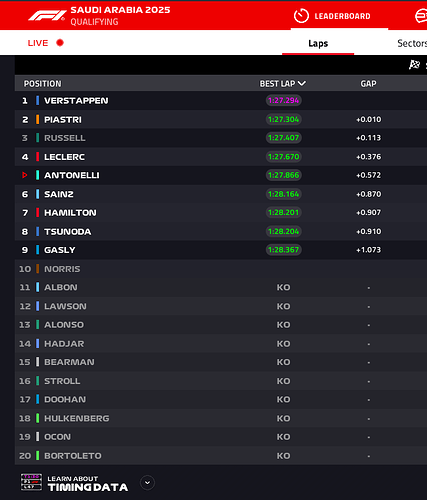Viewport: 427px width, 500px height.
Task: Expand the Learn About Timing Data section
Action: click(x=147, y=483)
